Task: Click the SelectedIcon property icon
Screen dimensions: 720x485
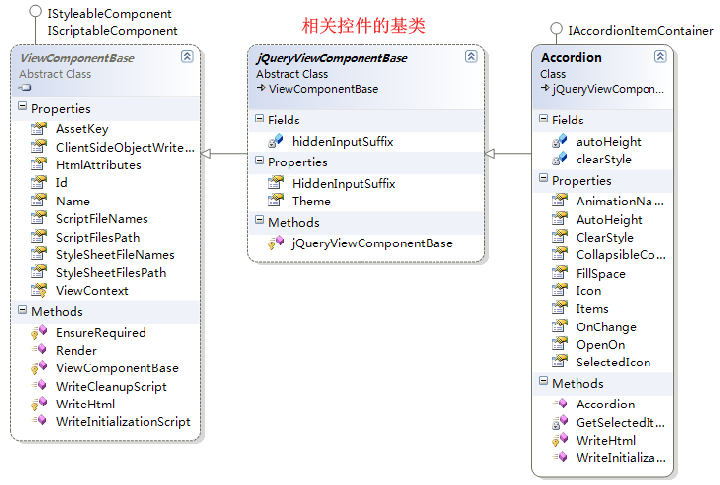Action: click(560, 361)
